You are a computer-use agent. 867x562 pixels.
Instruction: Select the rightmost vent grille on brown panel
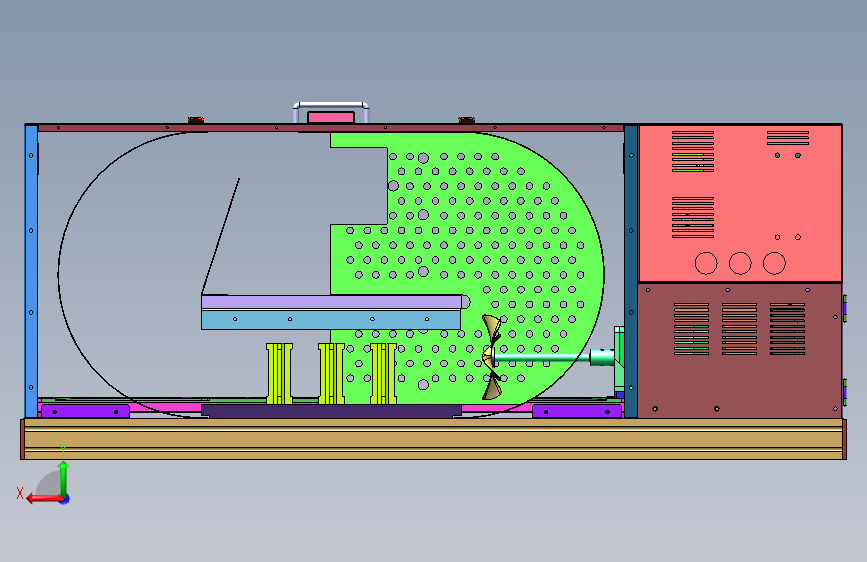coord(787,329)
